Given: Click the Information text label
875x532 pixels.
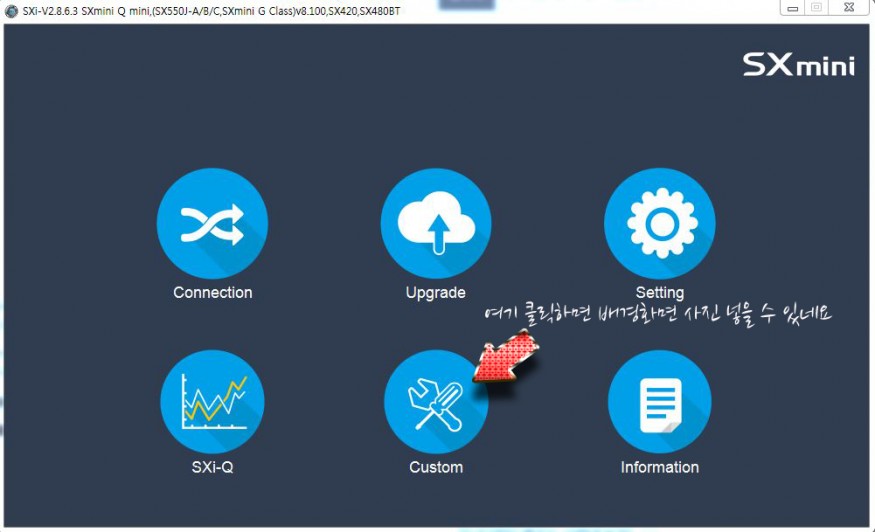Looking at the screenshot, I should [660, 467].
